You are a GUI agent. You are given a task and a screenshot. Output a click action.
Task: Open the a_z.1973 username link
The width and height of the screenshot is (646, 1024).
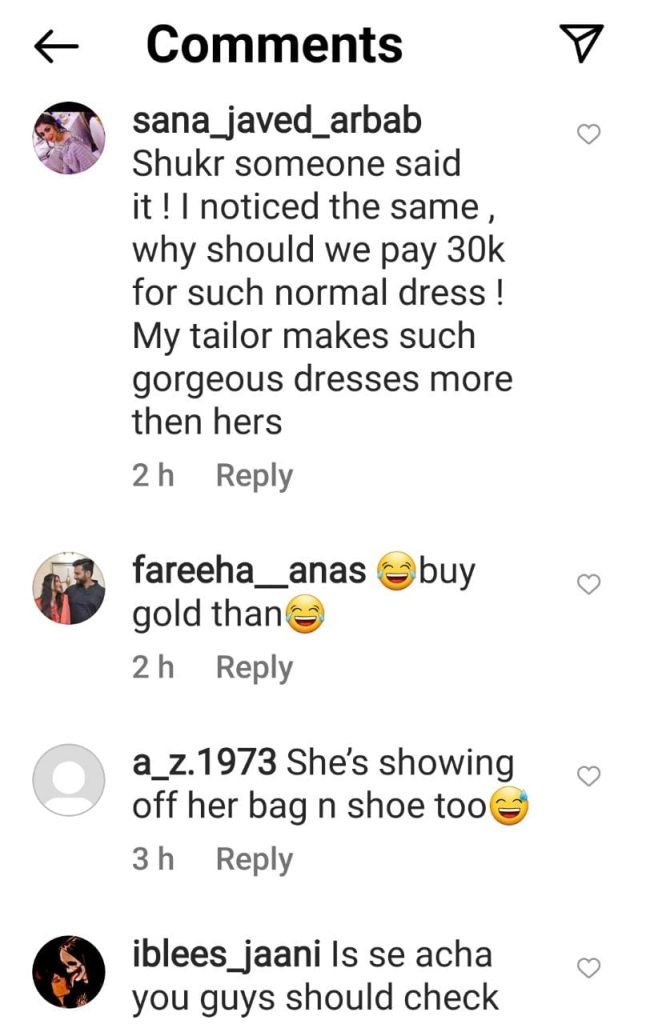204,763
